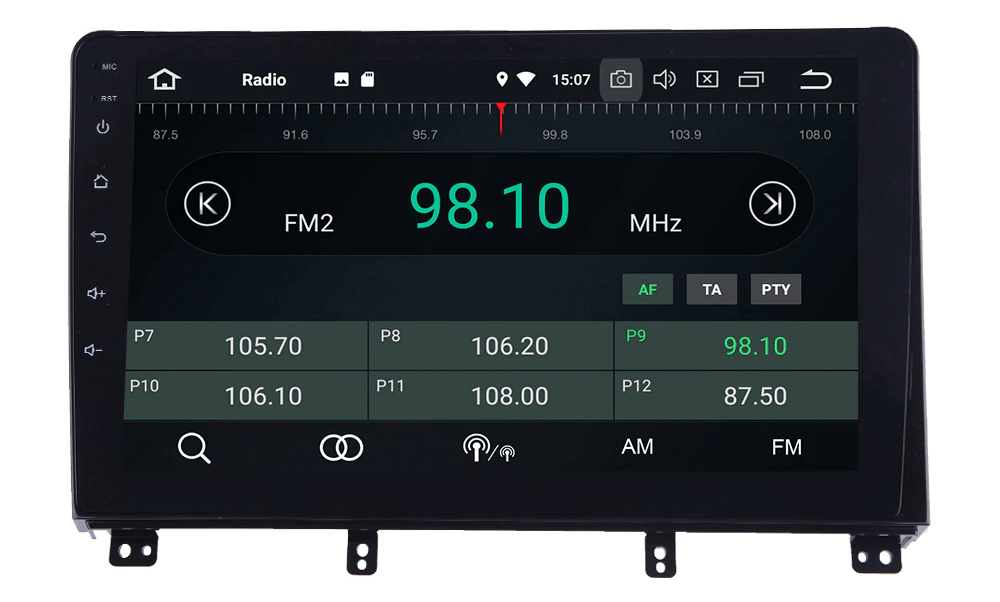Switch to AM band
The width and height of the screenshot is (1000, 602).
(x=637, y=447)
